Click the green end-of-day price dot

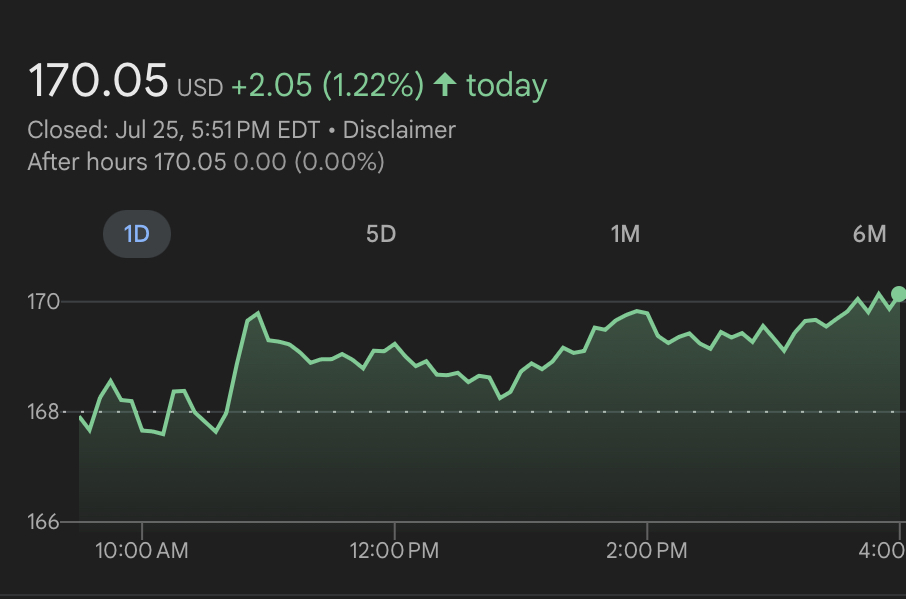[x=898, y=294]
